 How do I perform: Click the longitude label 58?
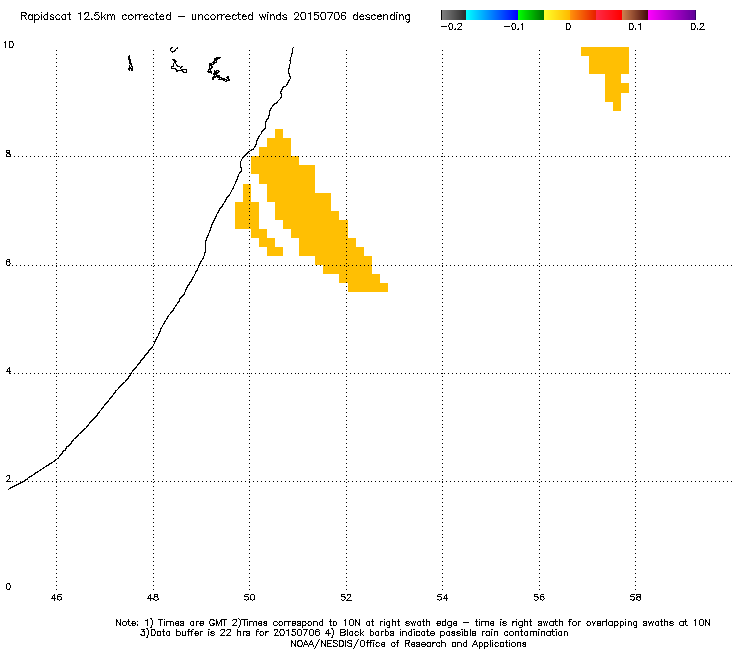(x=635, y=598)
